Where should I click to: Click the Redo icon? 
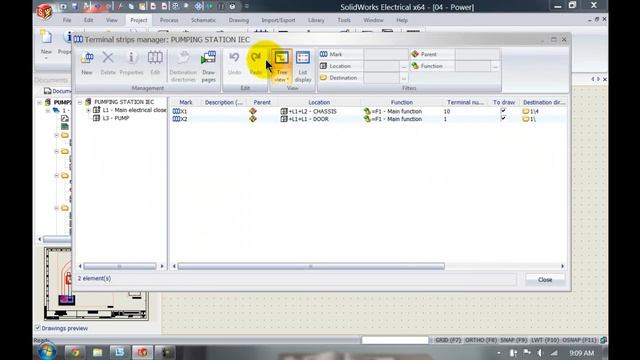pos(256,62)
